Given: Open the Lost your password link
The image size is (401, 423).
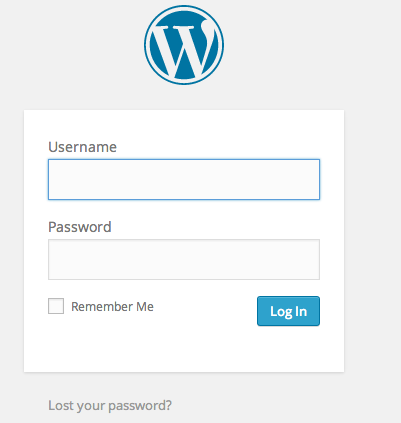Looking at the screenshot, I should [110, 405].
